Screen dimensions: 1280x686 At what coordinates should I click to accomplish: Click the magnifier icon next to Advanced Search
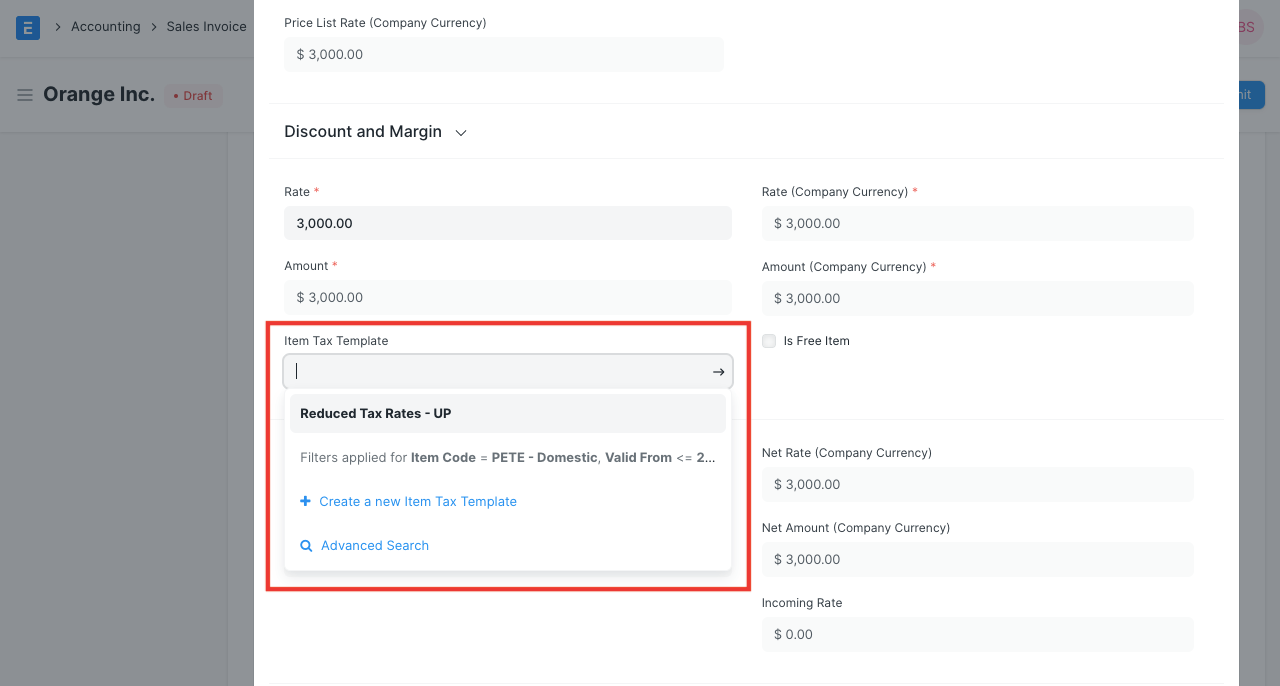pos(306,545)
